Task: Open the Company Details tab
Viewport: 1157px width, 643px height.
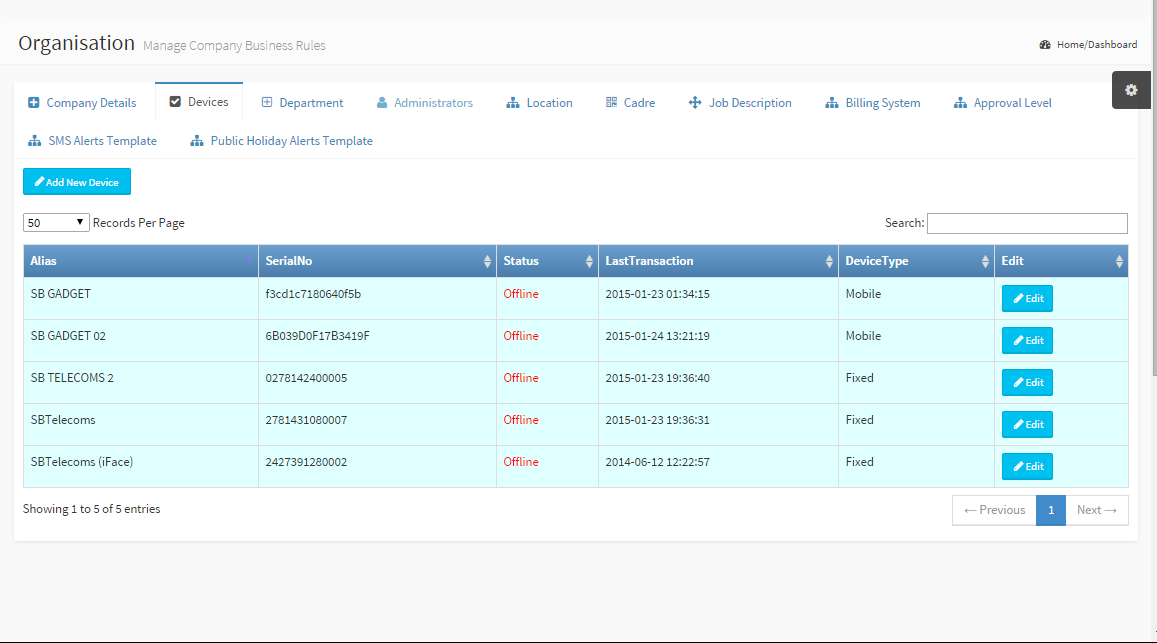Action: point(82,103)
